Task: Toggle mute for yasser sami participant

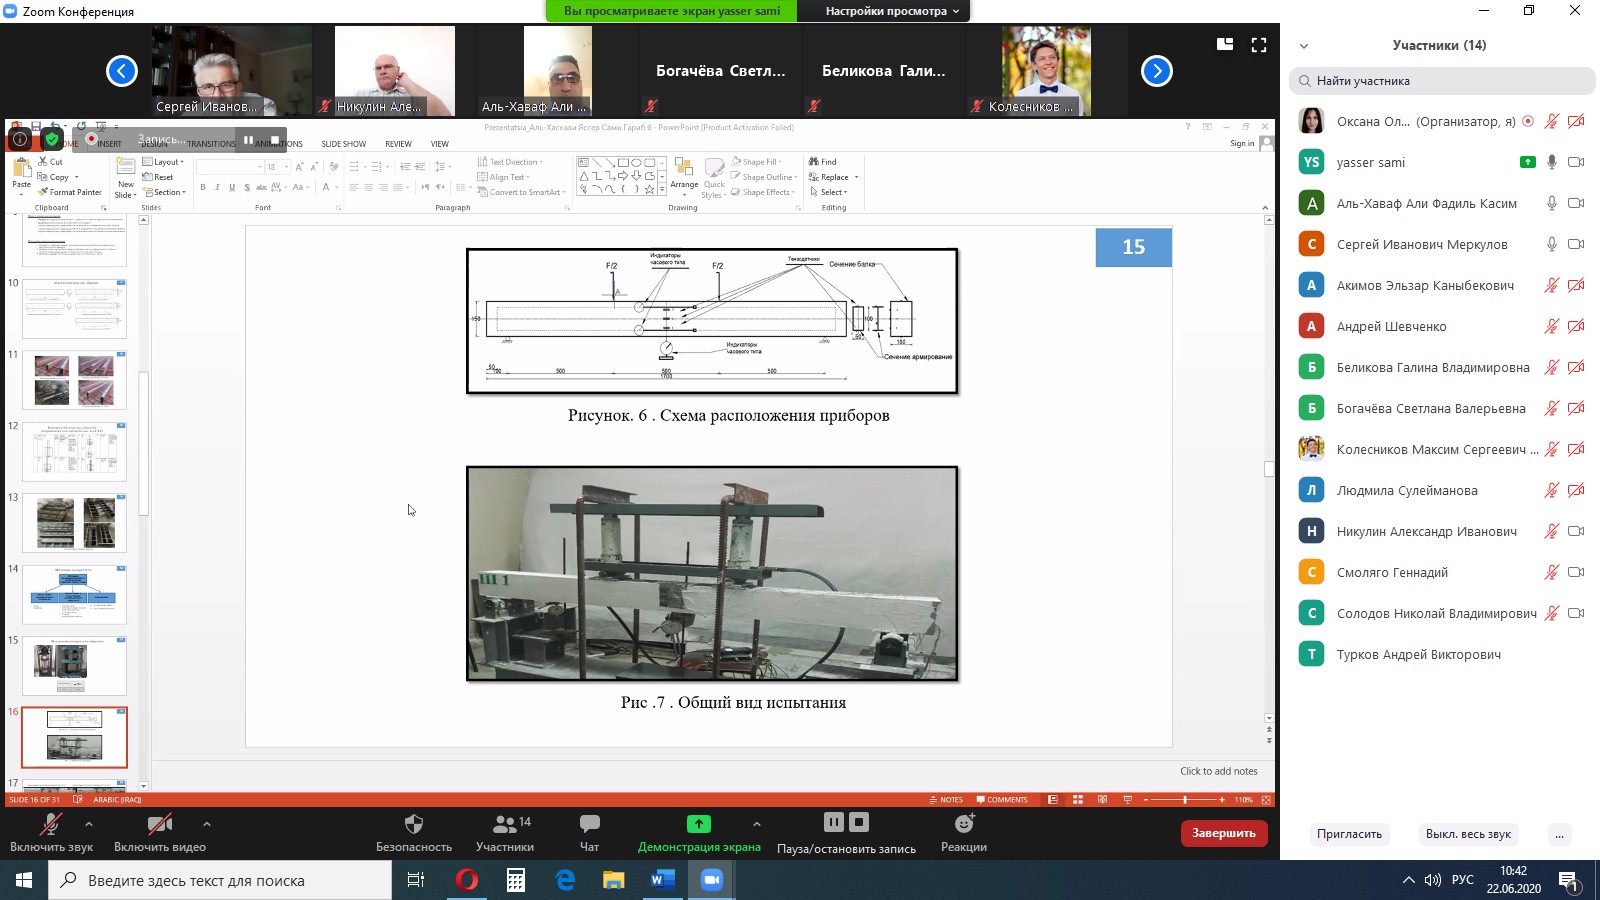Action: [1552, 162]
